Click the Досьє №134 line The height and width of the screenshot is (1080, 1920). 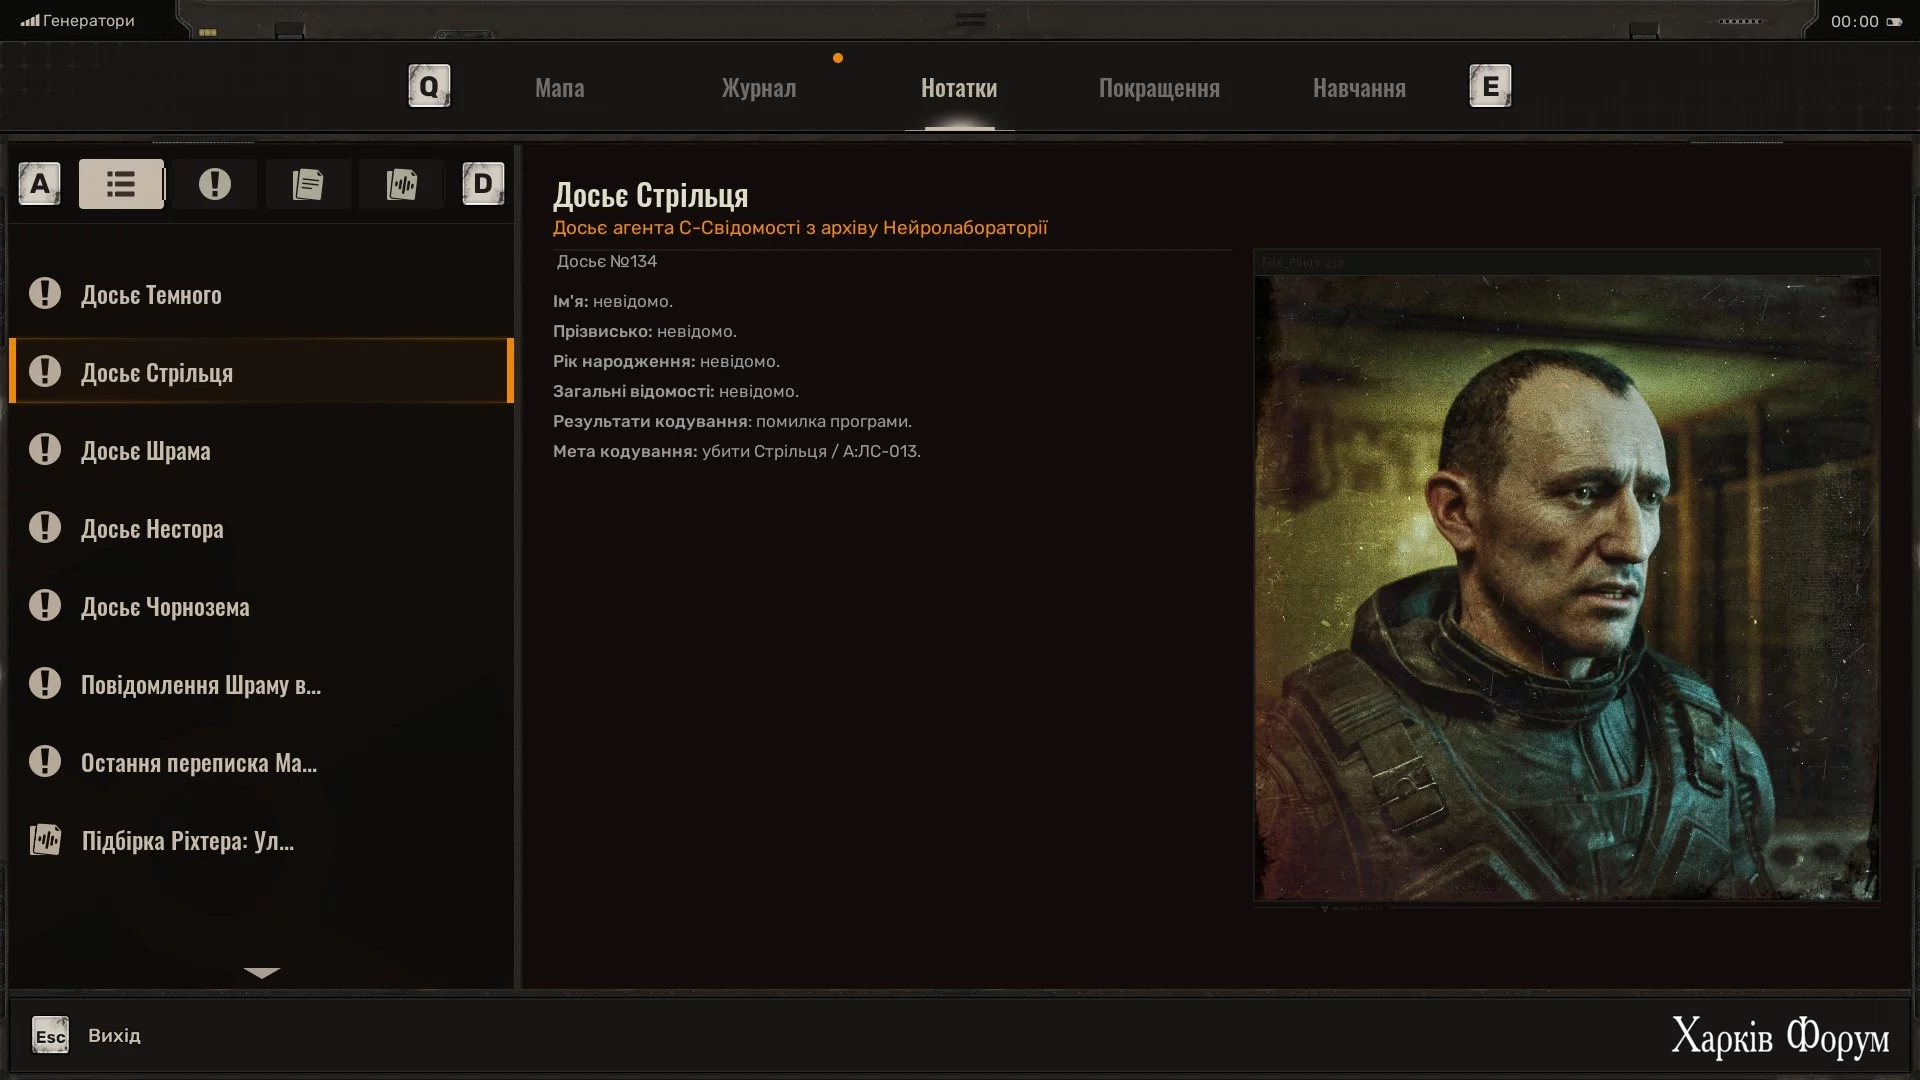pyautogui.click(x=607, y=261)
